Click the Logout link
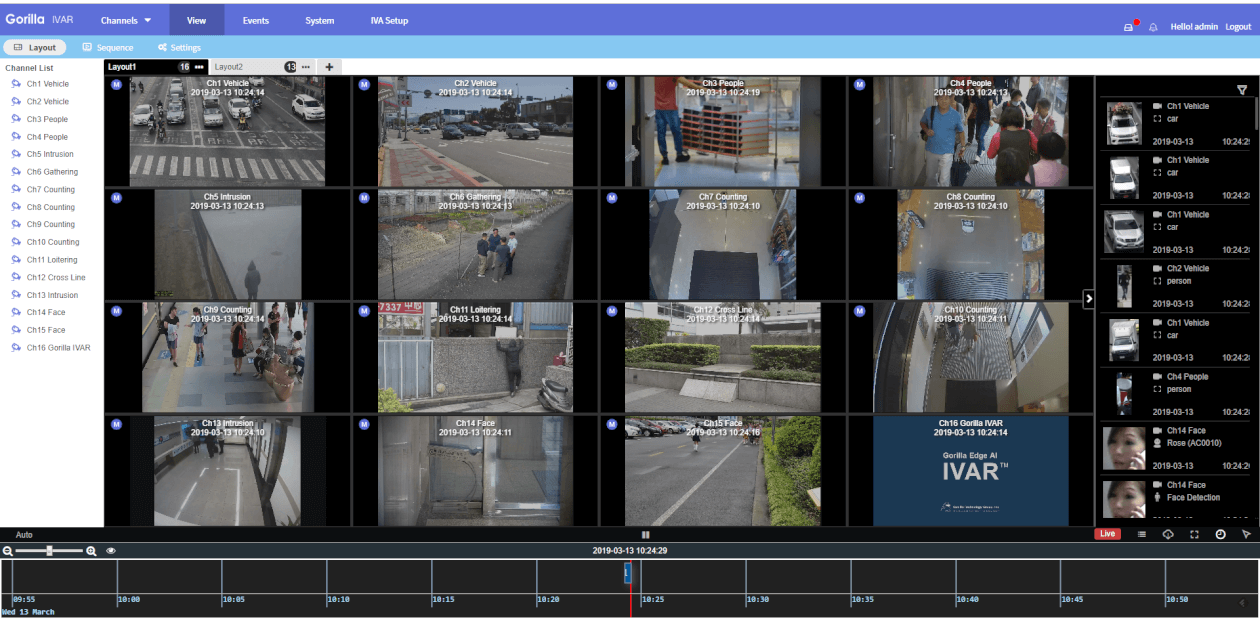Screen dimensions: 1260x619 (x=1238, y=27)
